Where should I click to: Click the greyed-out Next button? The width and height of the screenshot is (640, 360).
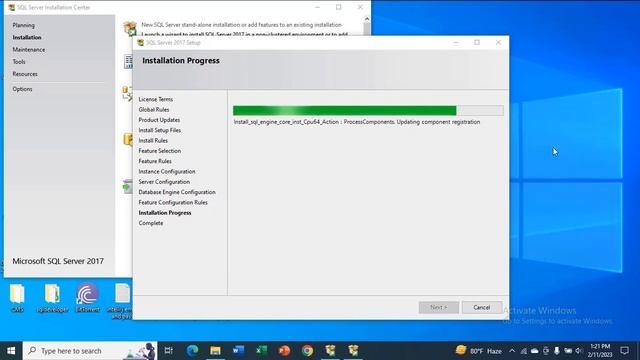coord(438,307)
